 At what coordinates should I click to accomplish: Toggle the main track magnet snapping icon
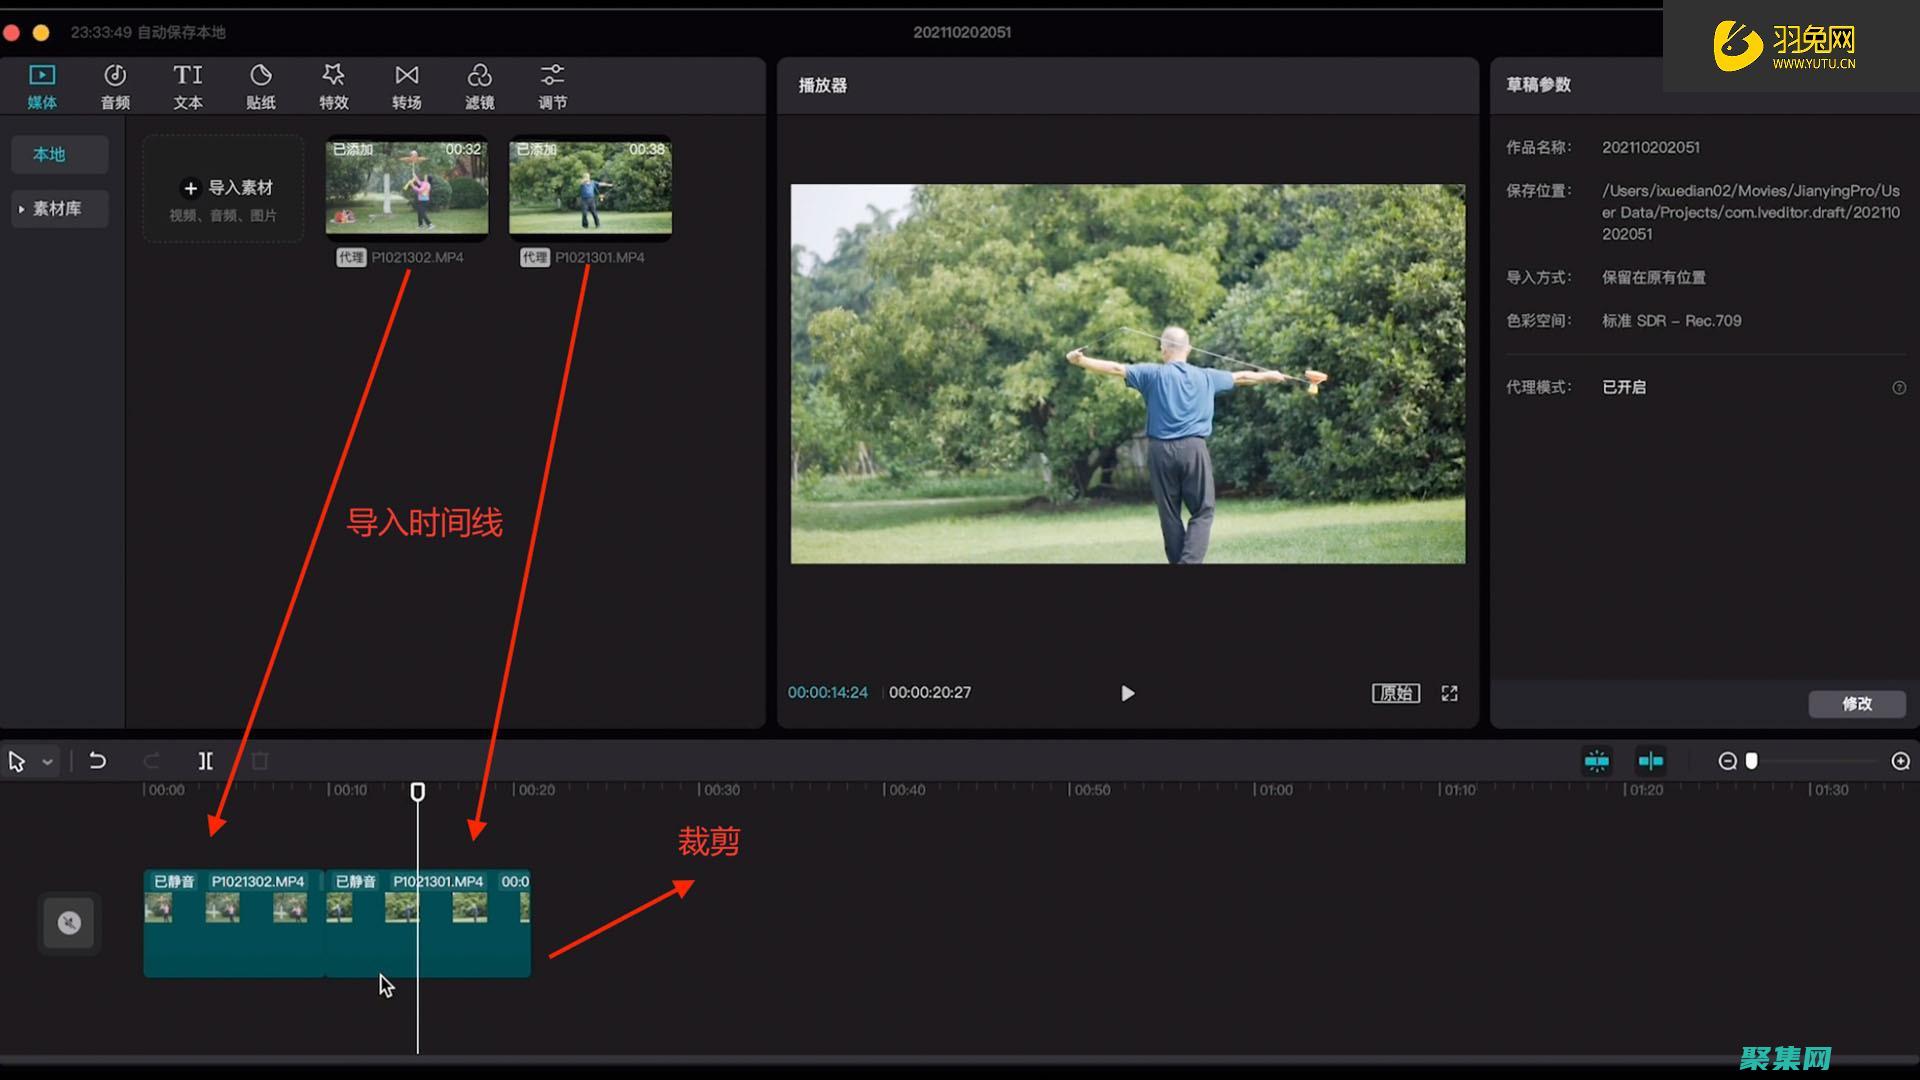coord(1597,761)
